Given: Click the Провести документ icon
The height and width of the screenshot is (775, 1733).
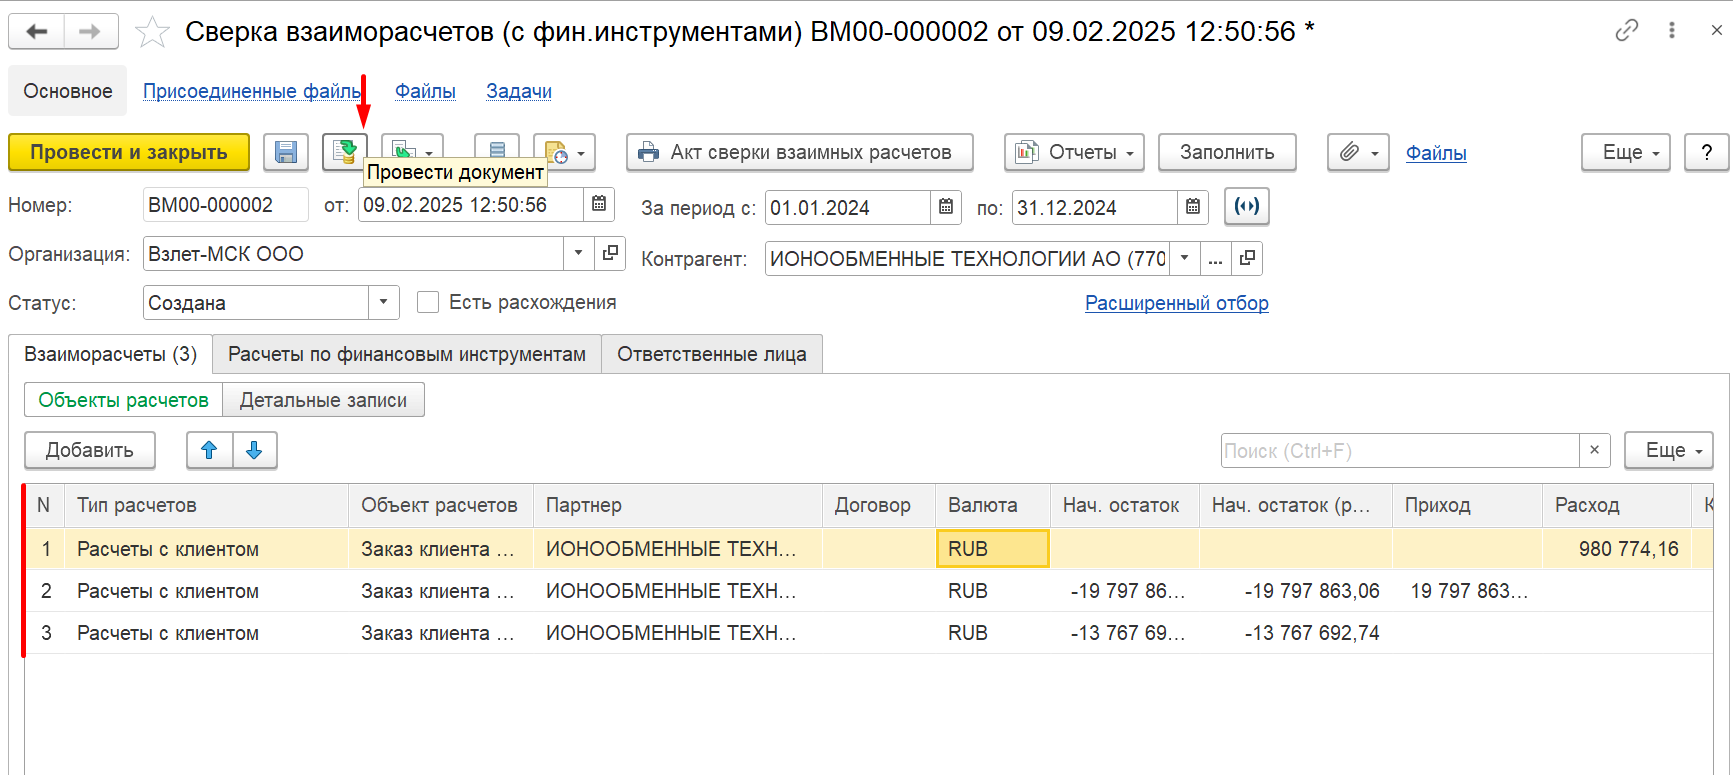Looking at the screenshot, I should point(345,152).
